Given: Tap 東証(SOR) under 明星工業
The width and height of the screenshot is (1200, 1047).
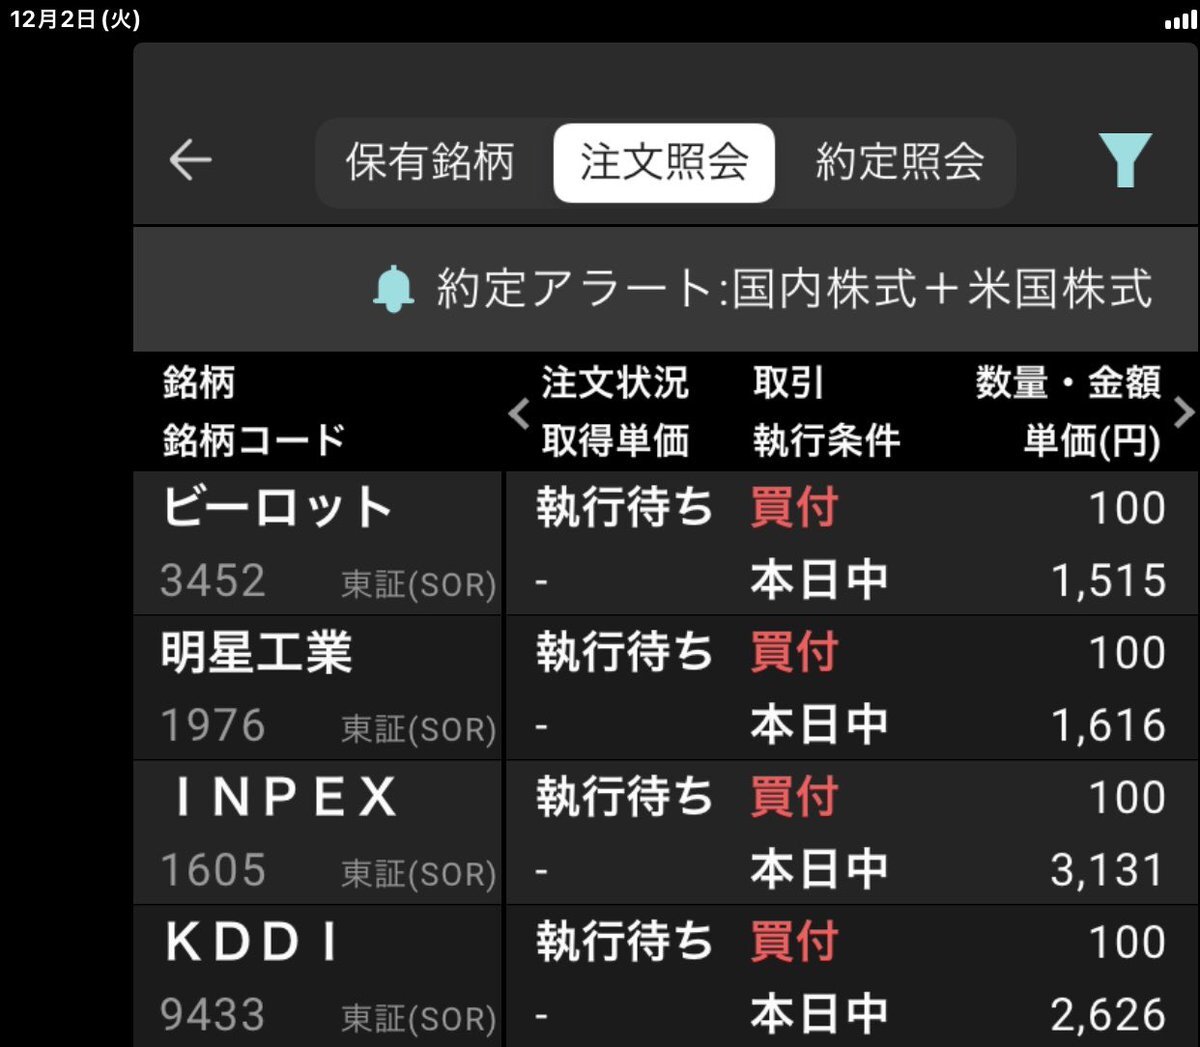Looking at the screenshot, I should coord(419,730).
